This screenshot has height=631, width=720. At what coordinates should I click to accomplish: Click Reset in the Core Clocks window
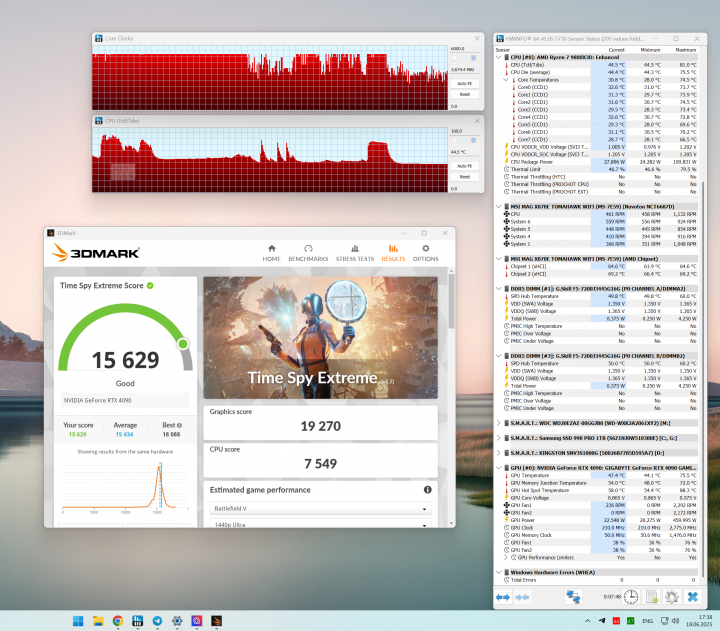pos(465,94)
